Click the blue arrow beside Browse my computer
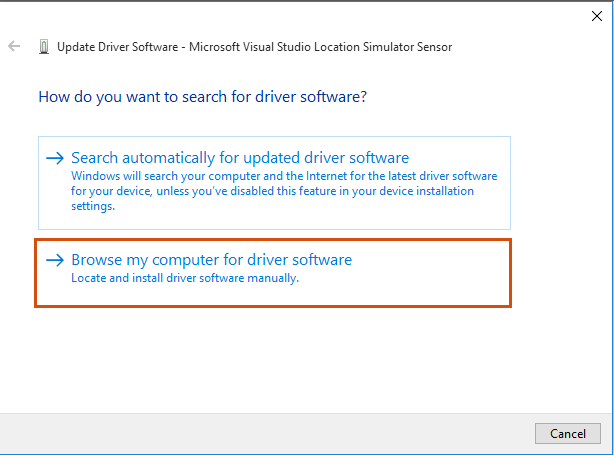Viewport: 614px width, 455px height. [55, 260]
